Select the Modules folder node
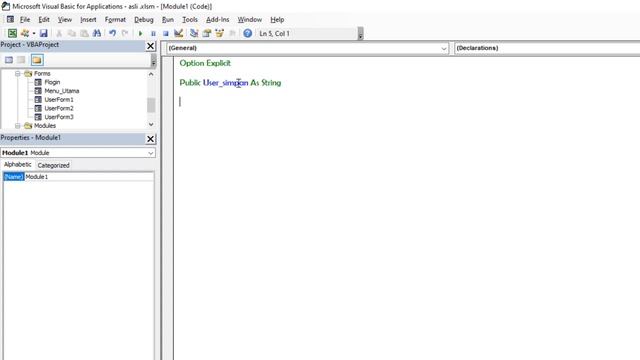 (44, 126)
